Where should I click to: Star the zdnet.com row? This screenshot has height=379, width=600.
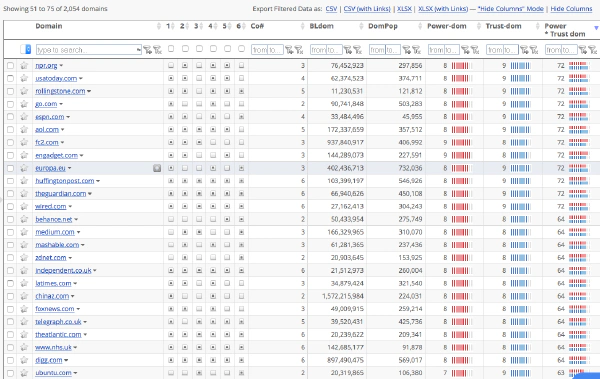pos(24,258)
